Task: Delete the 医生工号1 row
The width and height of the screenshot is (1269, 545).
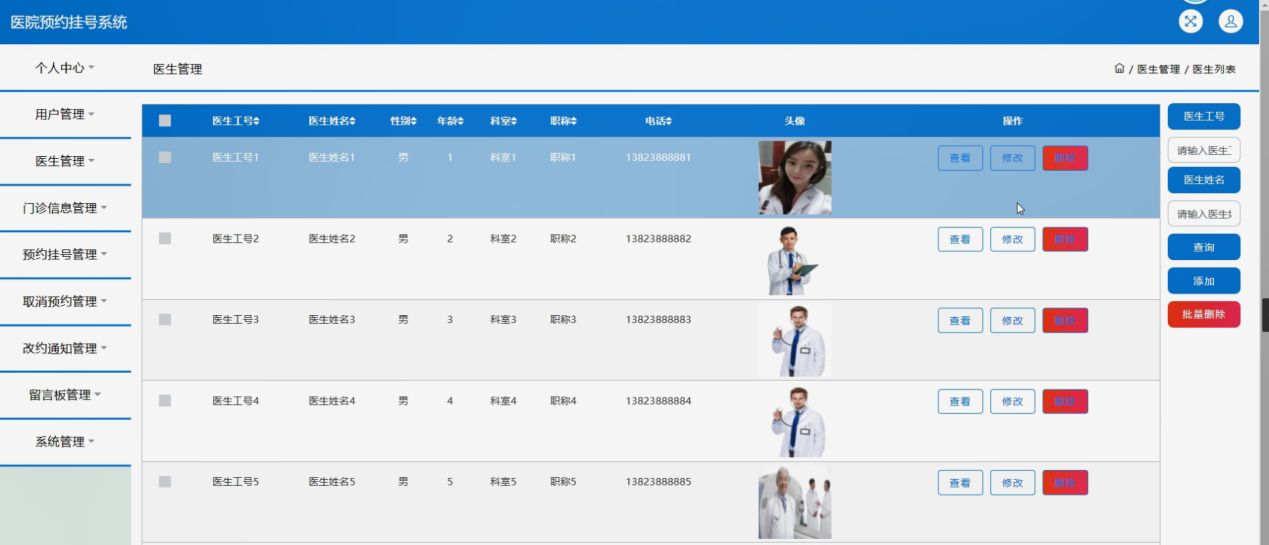Action: tap(1065, 158)
